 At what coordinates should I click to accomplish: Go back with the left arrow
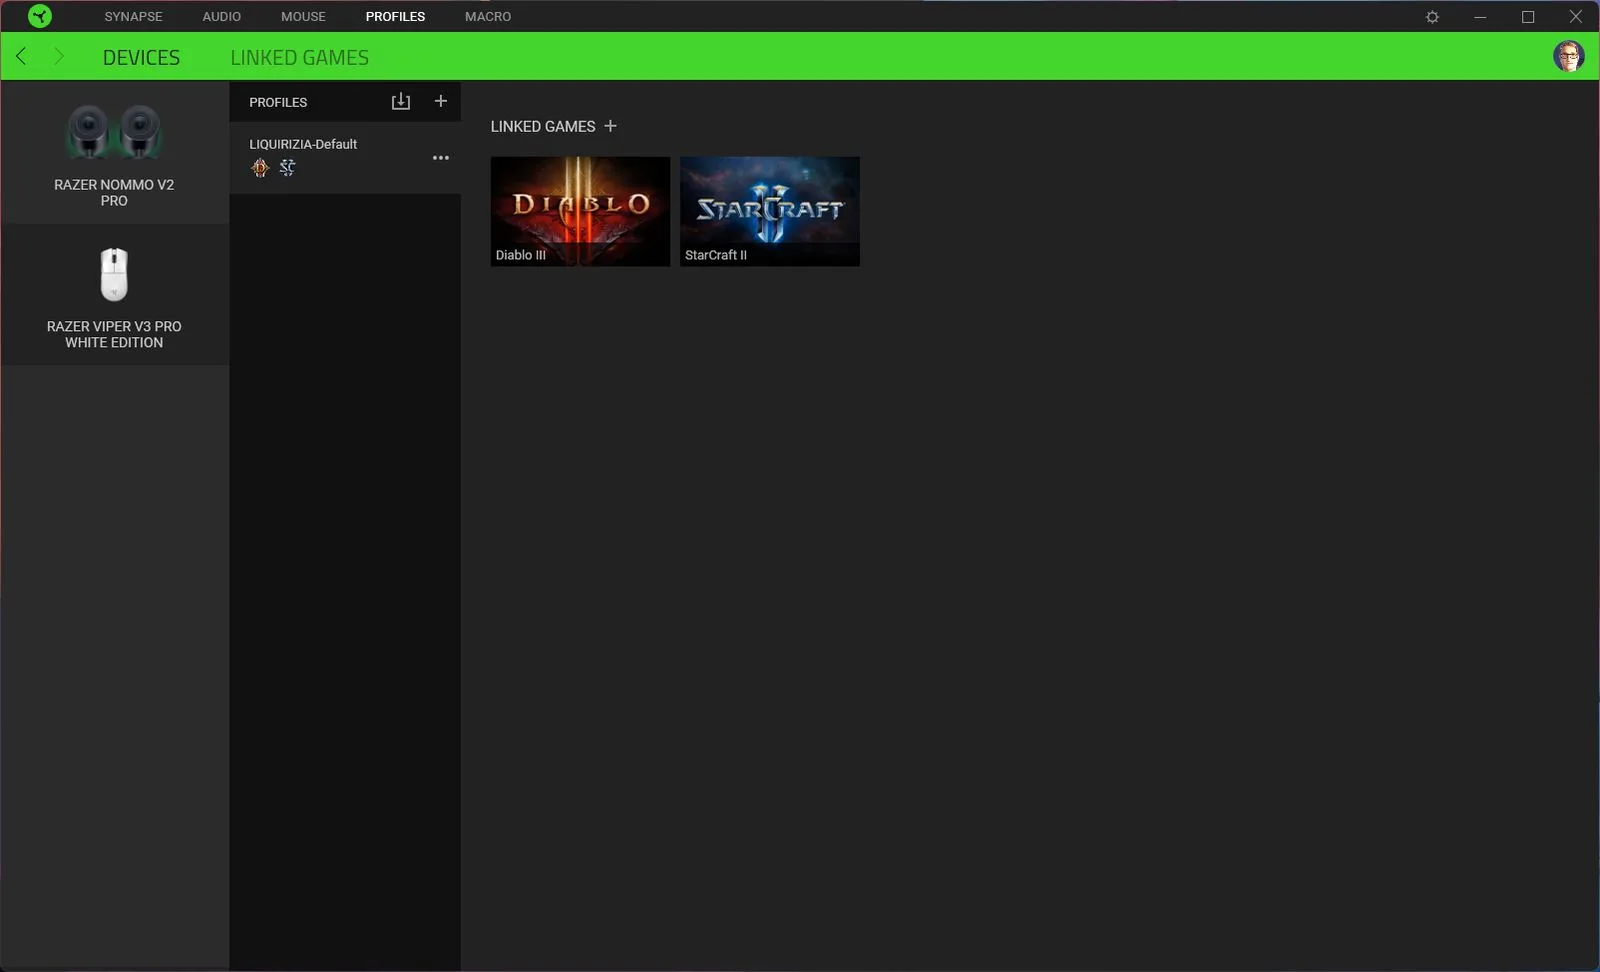(x=21, y=56)
